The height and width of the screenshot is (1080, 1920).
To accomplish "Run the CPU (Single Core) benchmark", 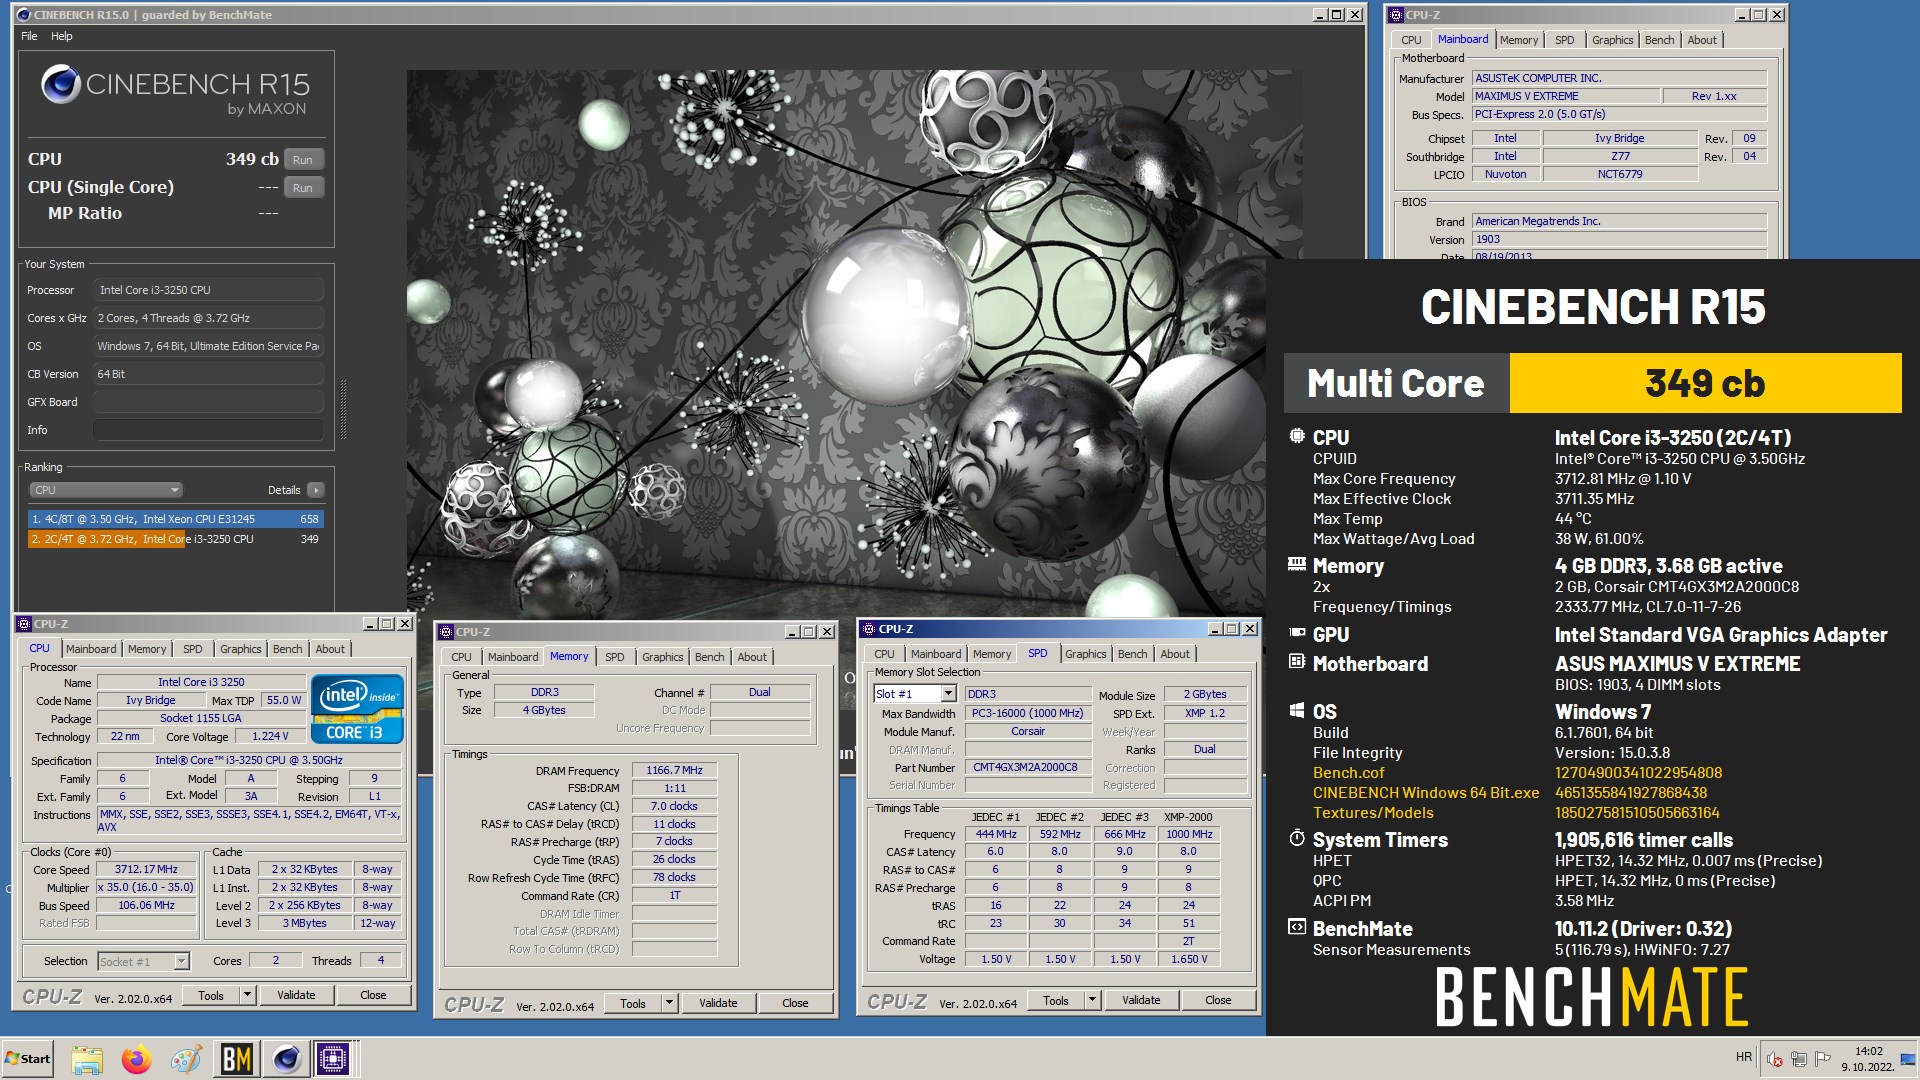I will [x=303, y=188].
